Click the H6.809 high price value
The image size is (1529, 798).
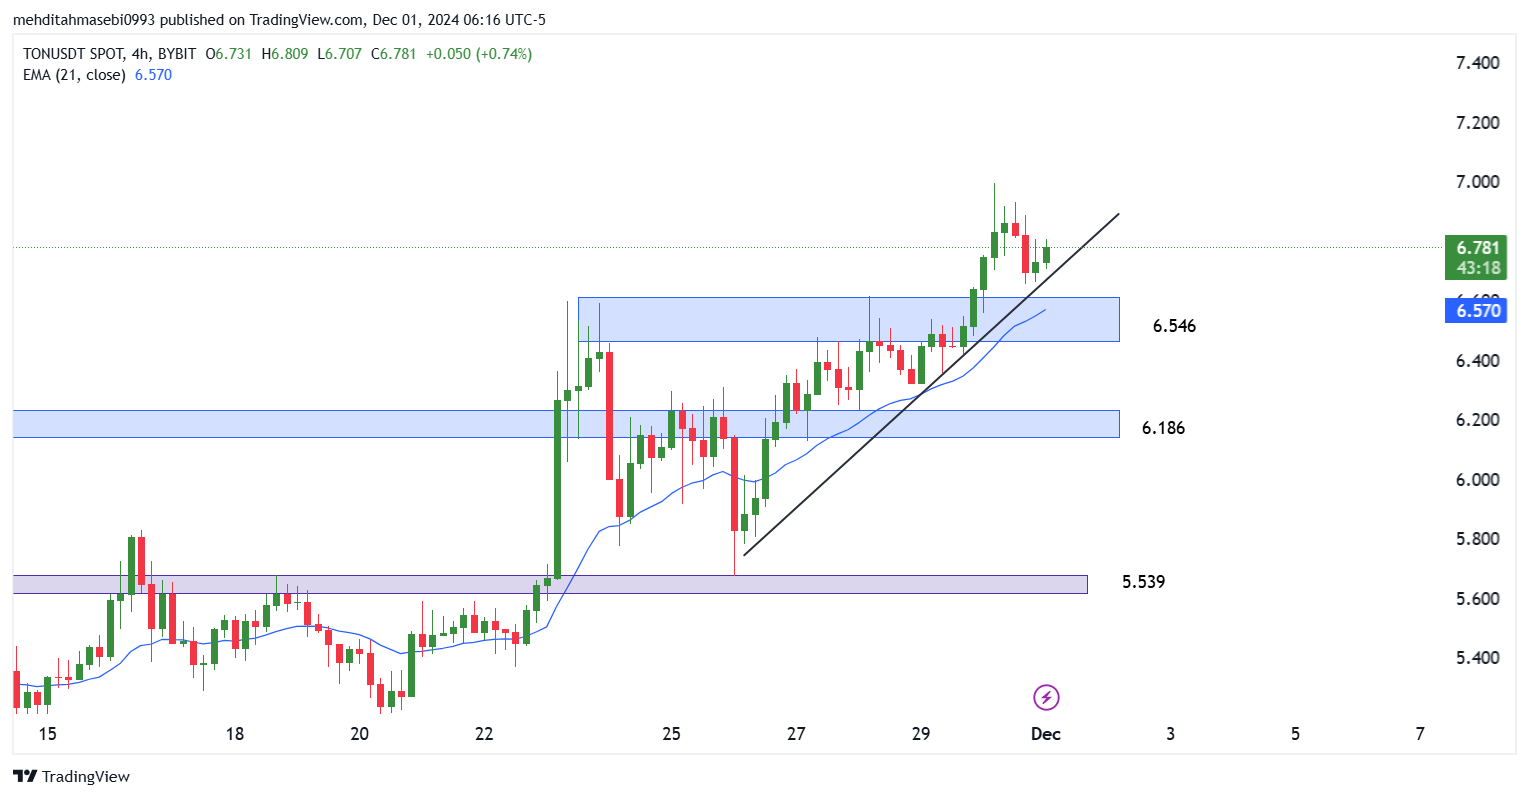click(x=285, y=54)
